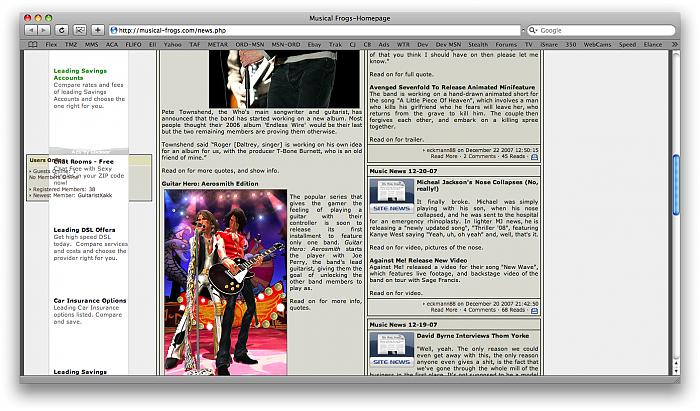
Task: Open the FLIFO bookmark
Action: click(x=133, y=45)
